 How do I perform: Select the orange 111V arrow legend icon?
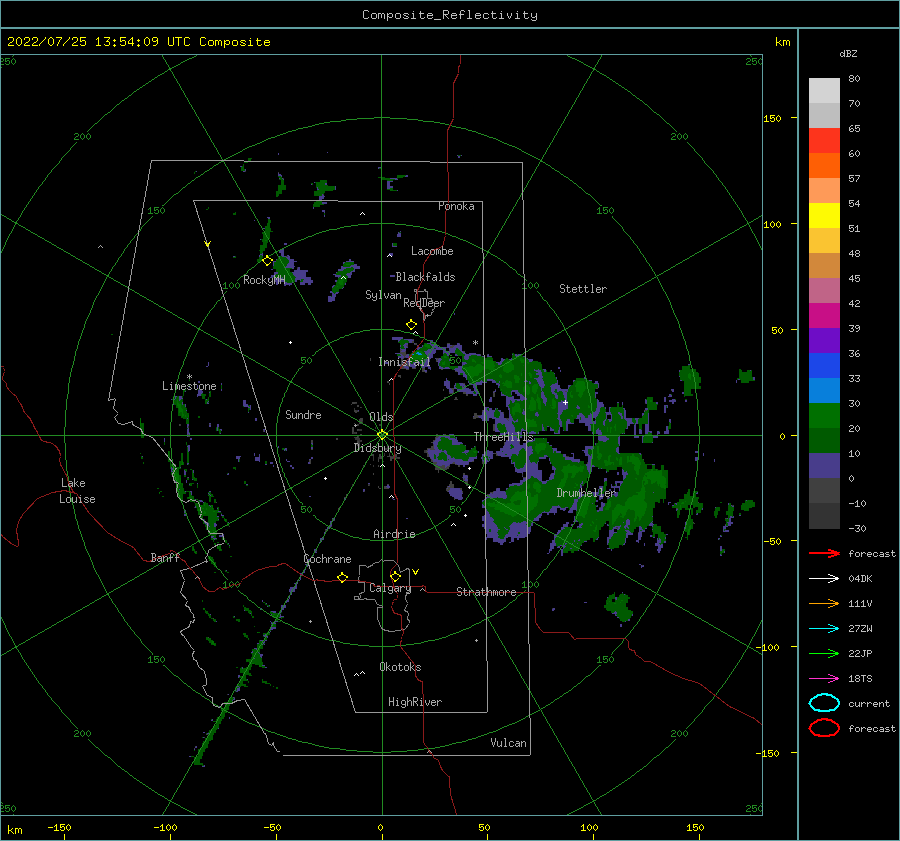pos(824,603)
